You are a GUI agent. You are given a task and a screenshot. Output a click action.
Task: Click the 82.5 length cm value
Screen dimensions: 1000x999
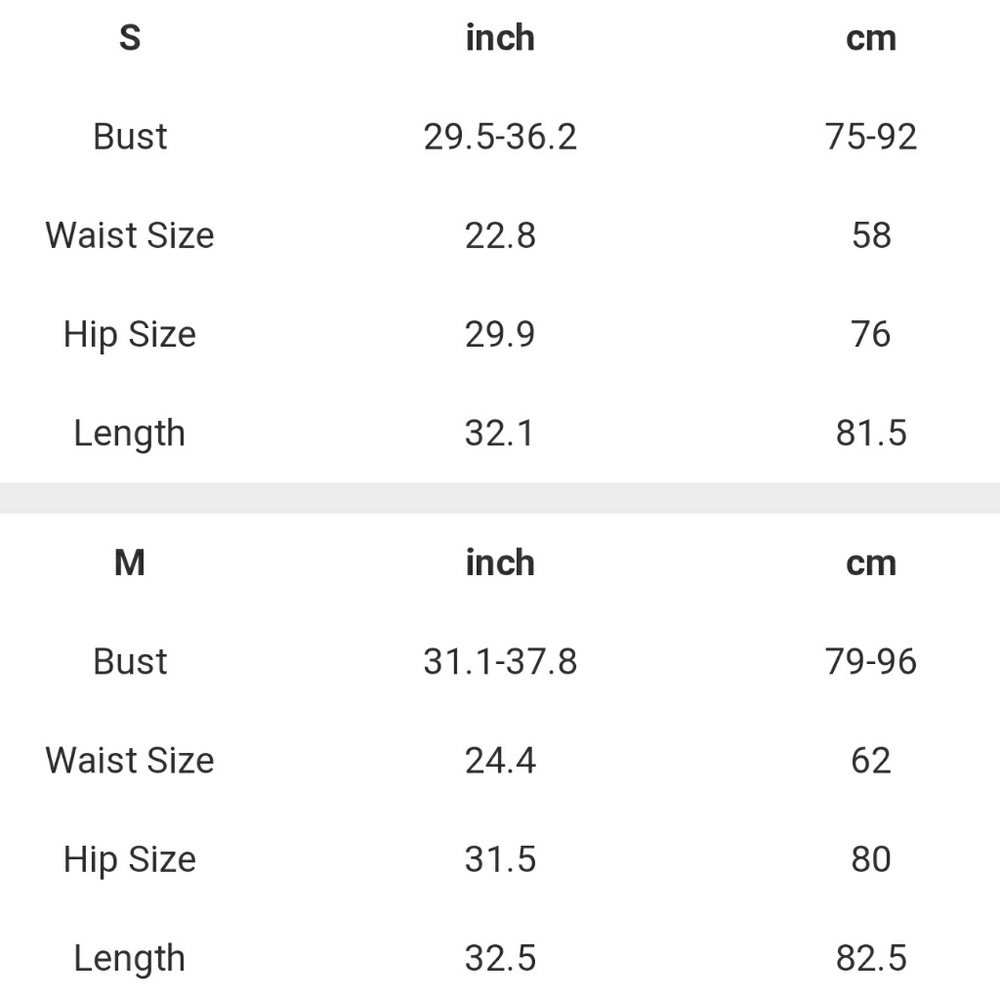[871, 958]
